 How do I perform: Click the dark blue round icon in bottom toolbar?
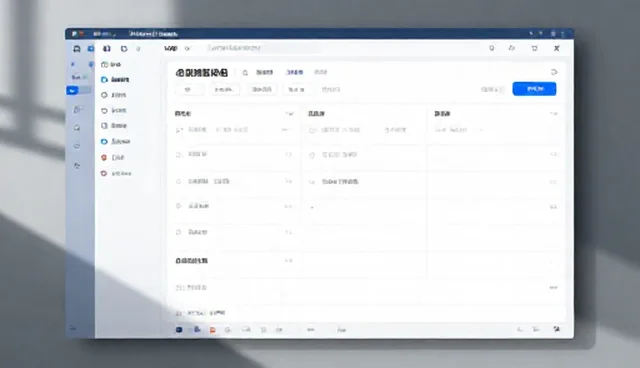(179, 330)
